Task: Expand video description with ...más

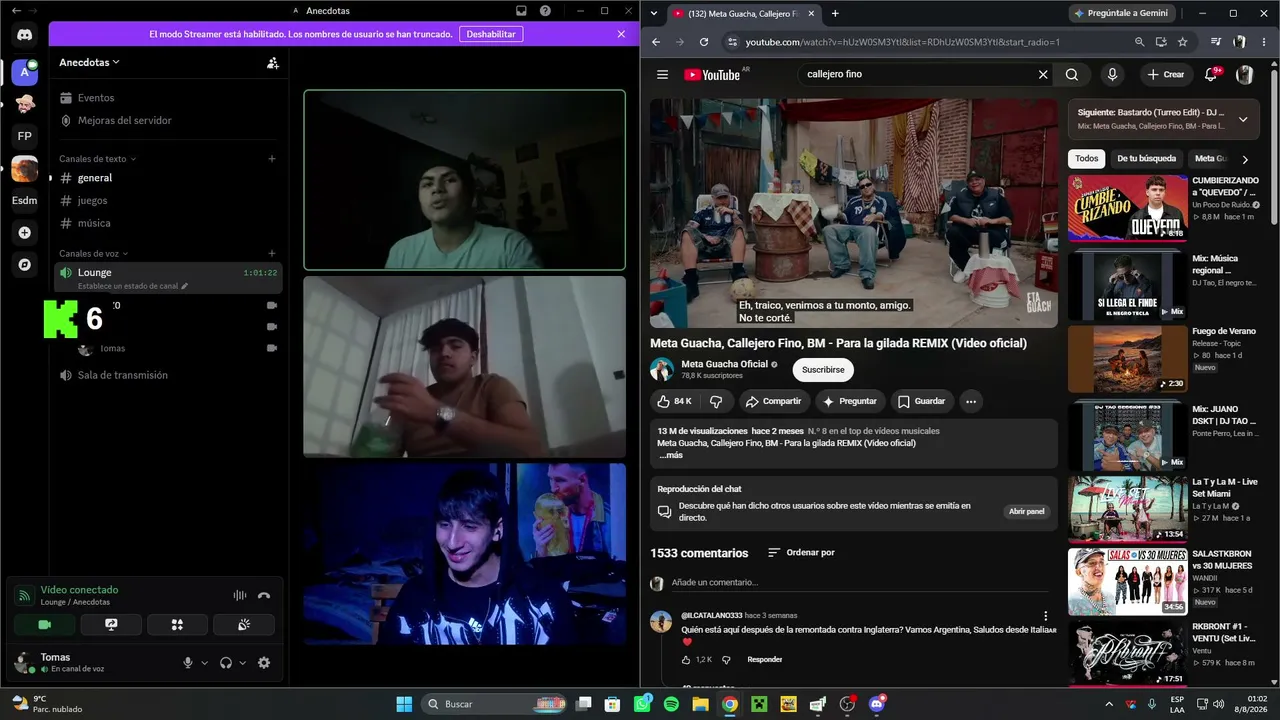Action: click(x=671, y=455)
